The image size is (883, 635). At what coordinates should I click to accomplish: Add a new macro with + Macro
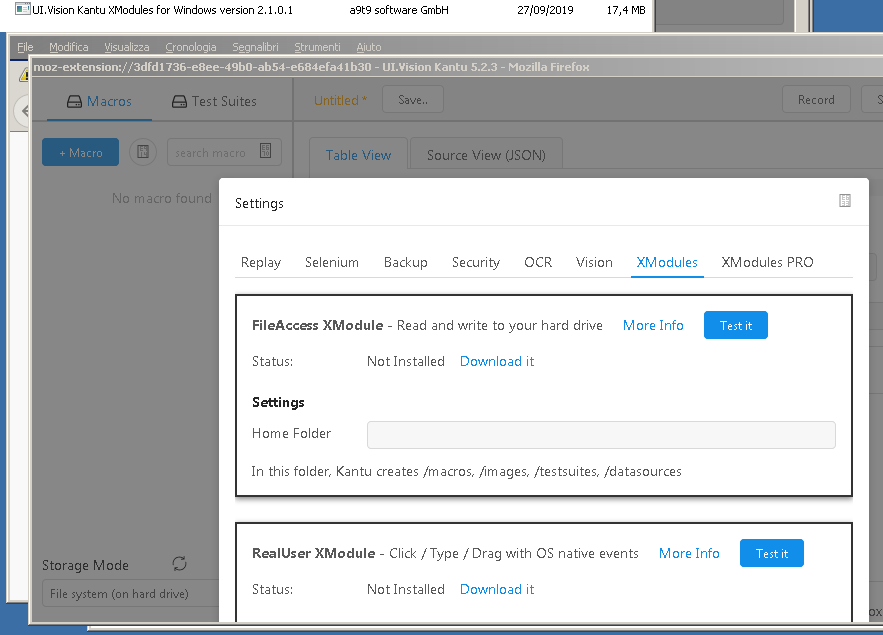81,152
